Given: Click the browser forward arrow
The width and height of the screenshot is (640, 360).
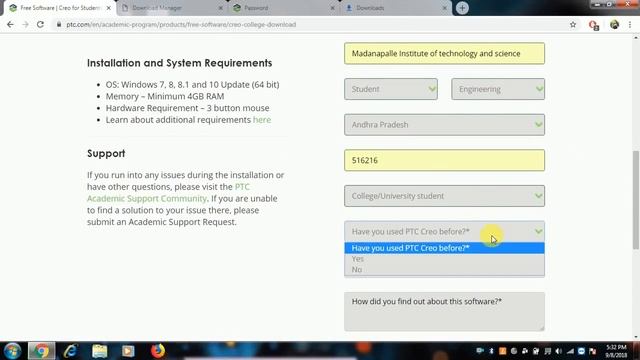Looking at the screenshot, I should point(25,24).
